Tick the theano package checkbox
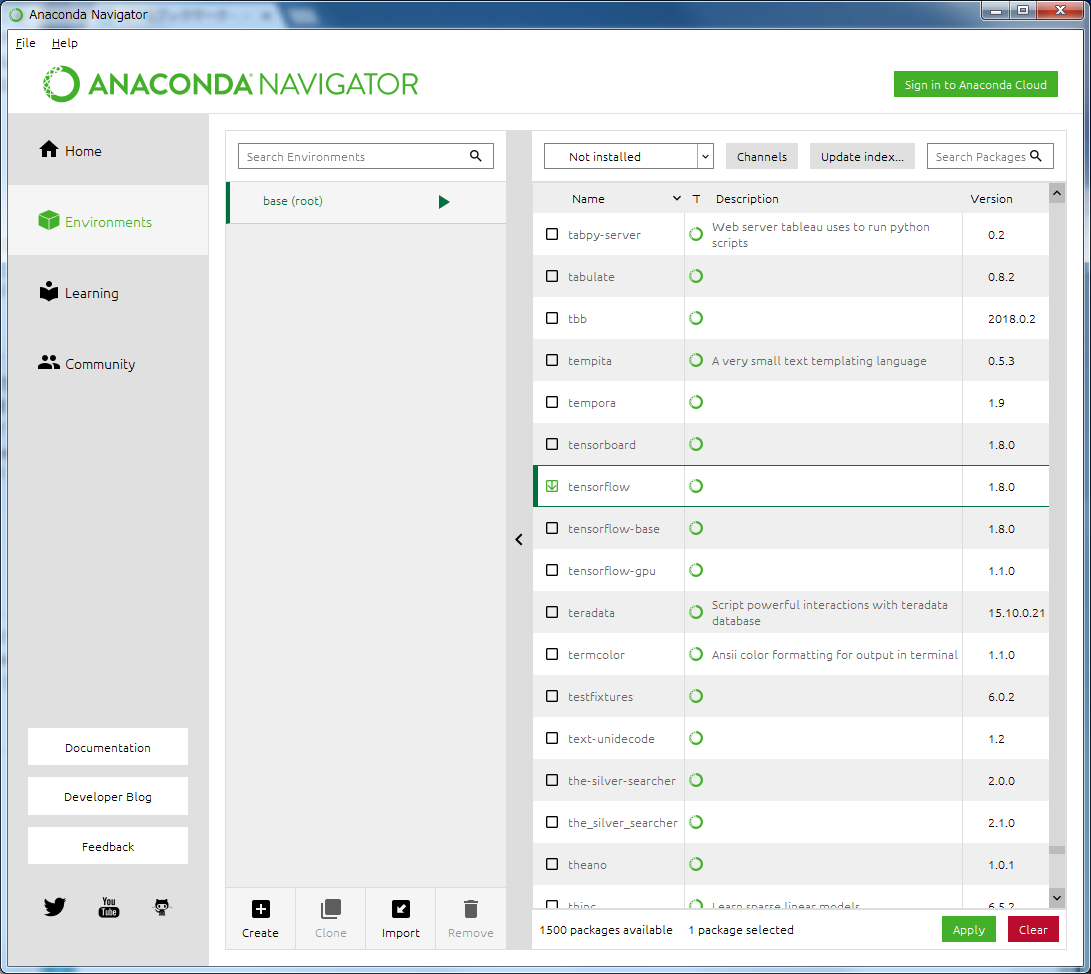The height and width of the screenshot is (974, 1091). pyautogui.click(x=552, y=864)
